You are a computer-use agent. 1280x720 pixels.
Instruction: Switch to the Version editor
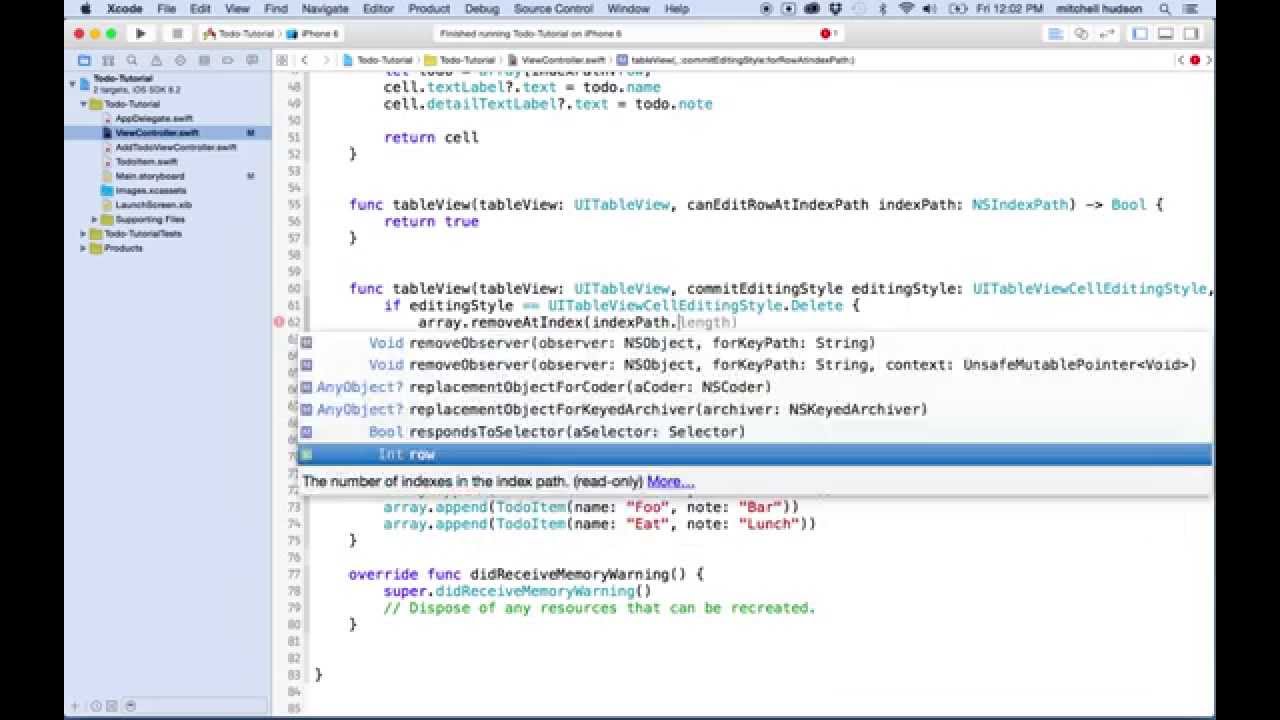(1106, 33)
